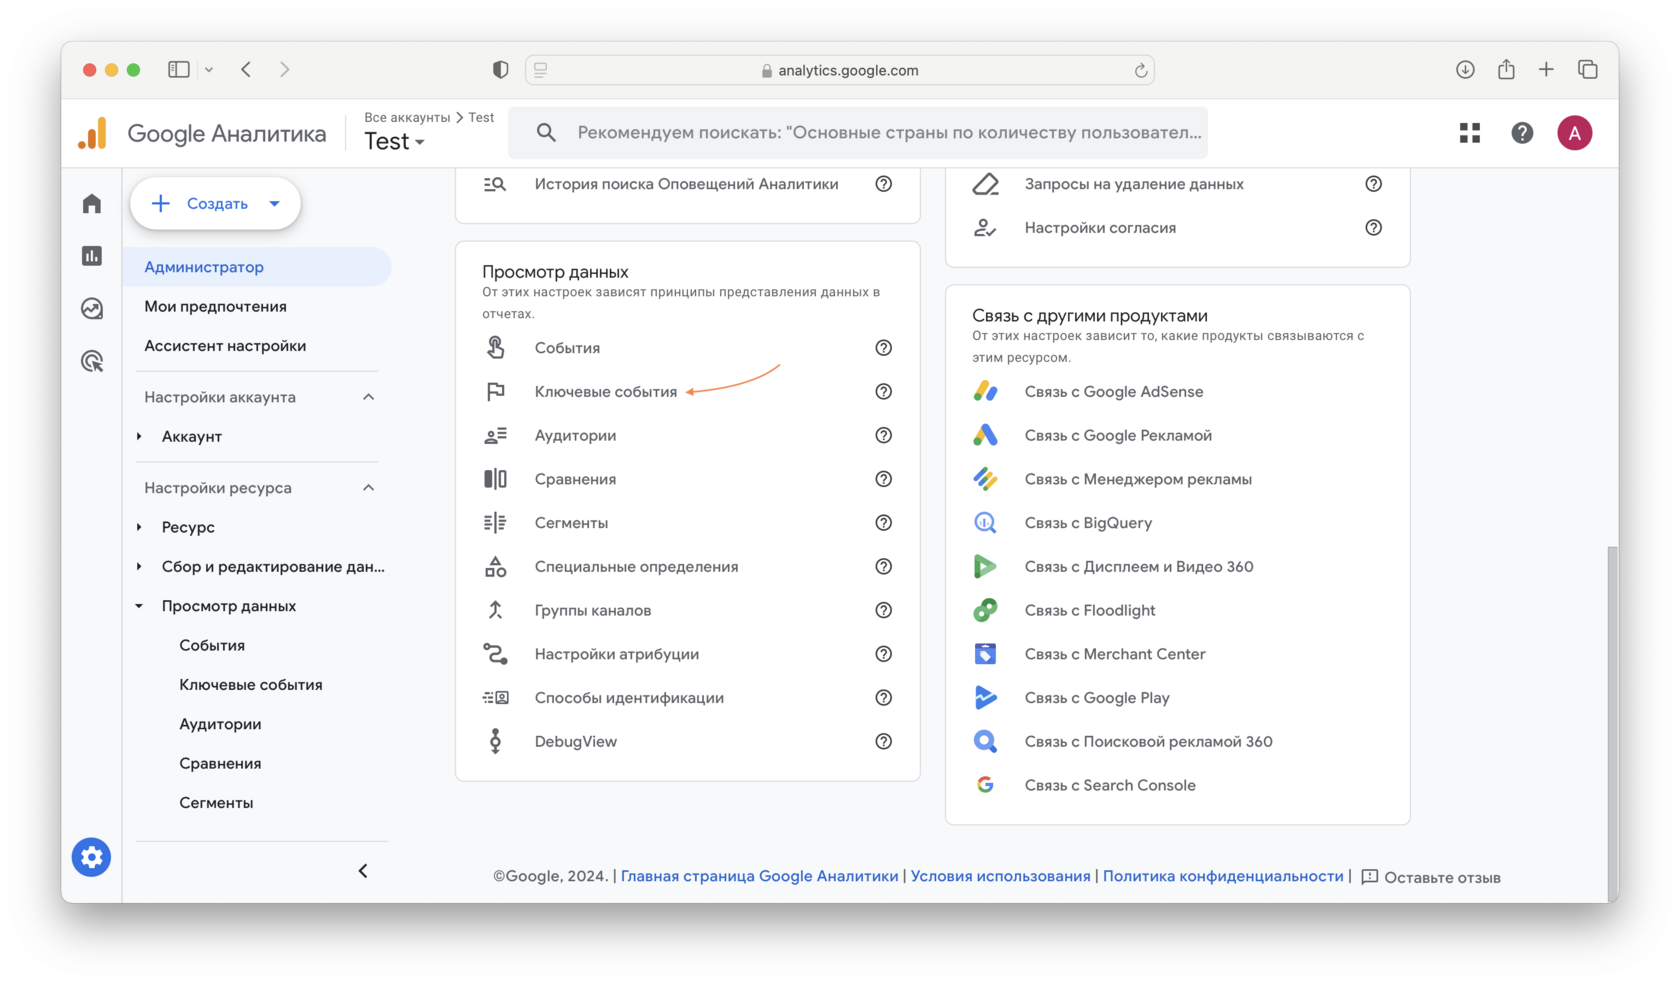The height and width of the screenshot is (984, 1680).
Task: Open the Help question mark in header
Action: pyautogui.click(x=1522, y=133)
